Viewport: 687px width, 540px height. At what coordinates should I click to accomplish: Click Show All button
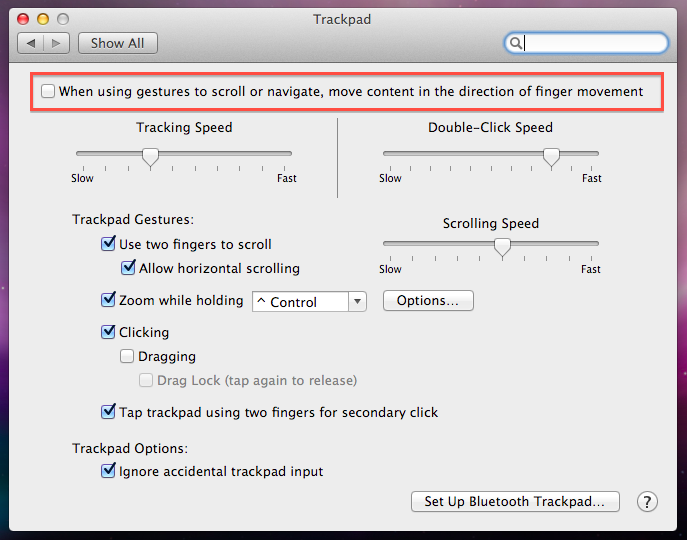point(117,43)
